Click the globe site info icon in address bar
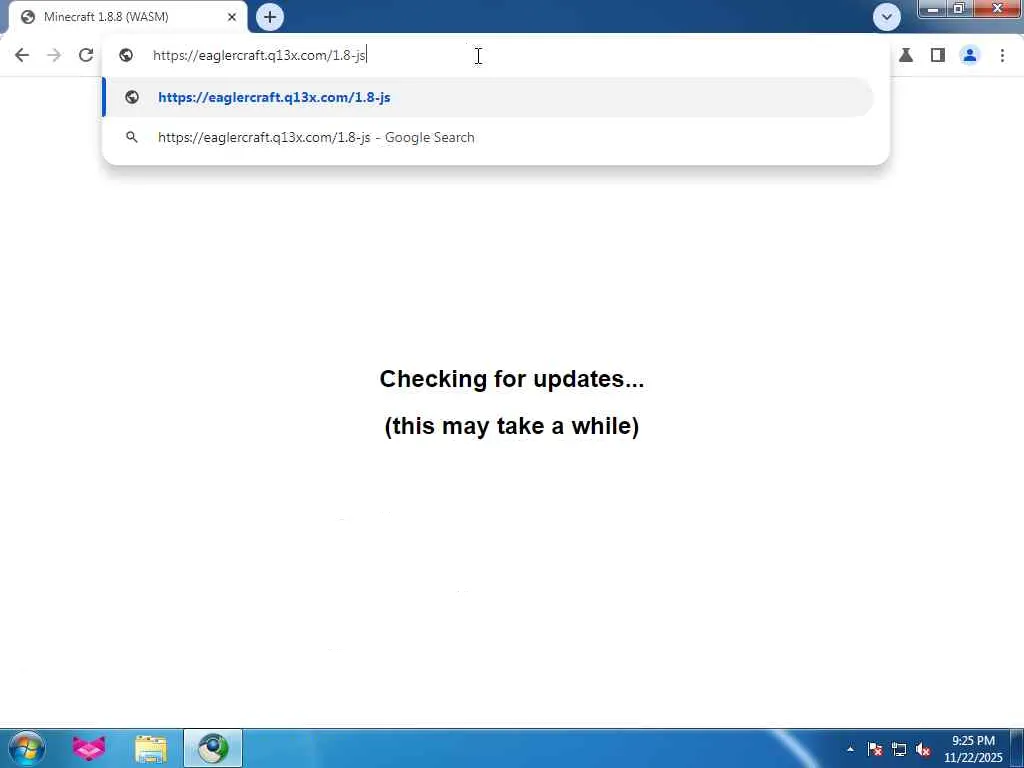This screenshot has width=1024, height=768. pos(126,56)
